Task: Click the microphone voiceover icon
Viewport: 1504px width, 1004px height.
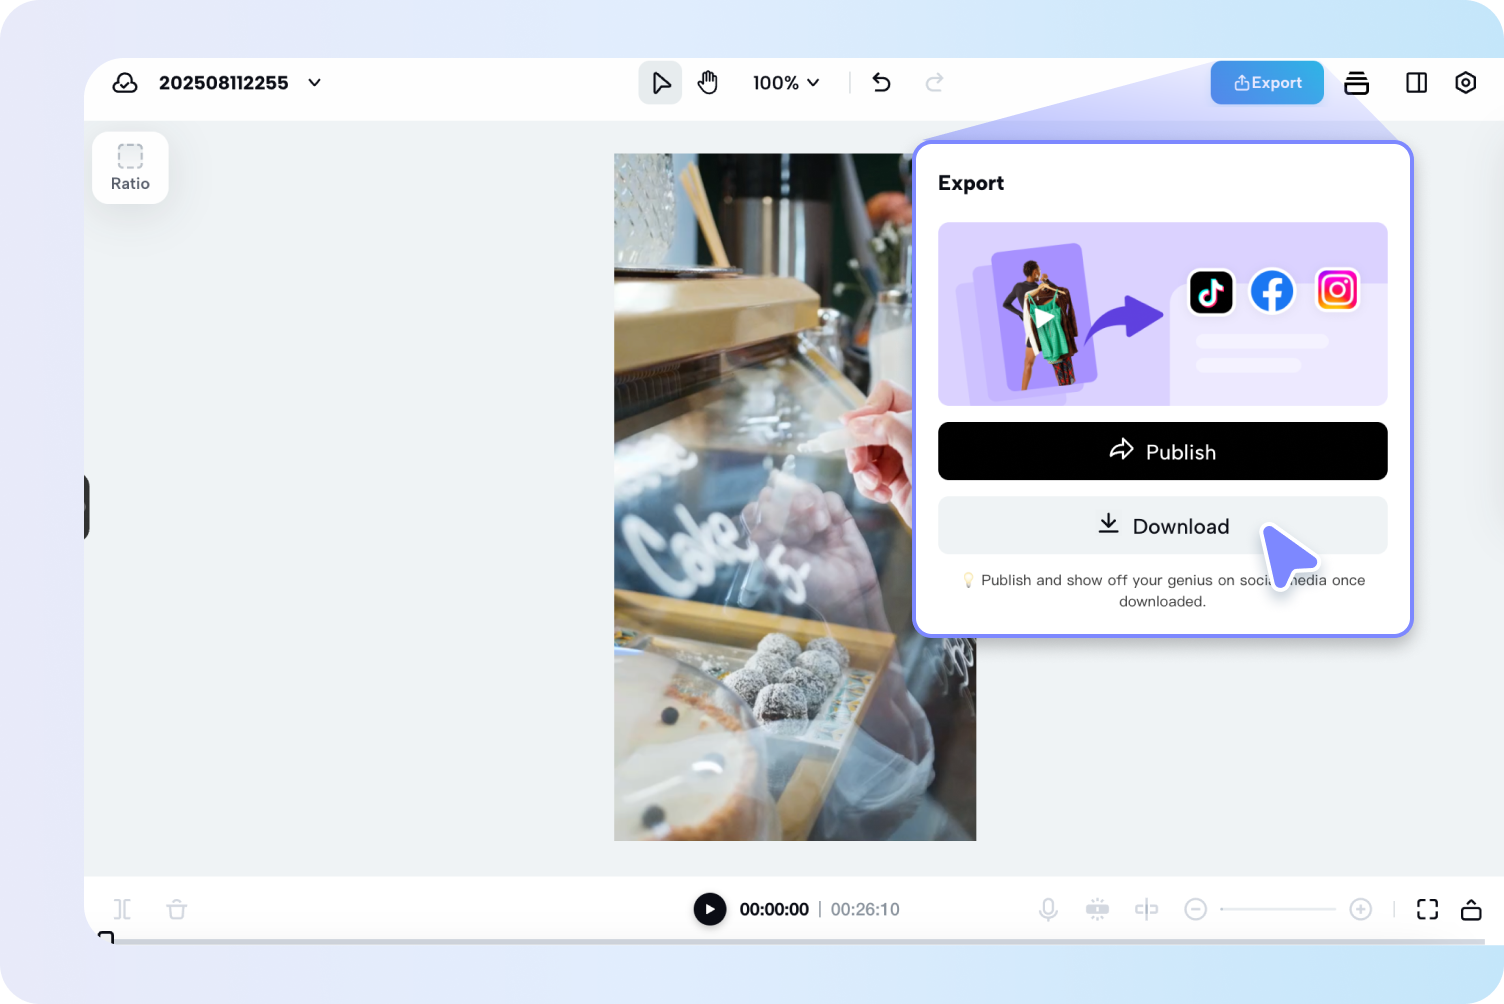Action: 1048,909
